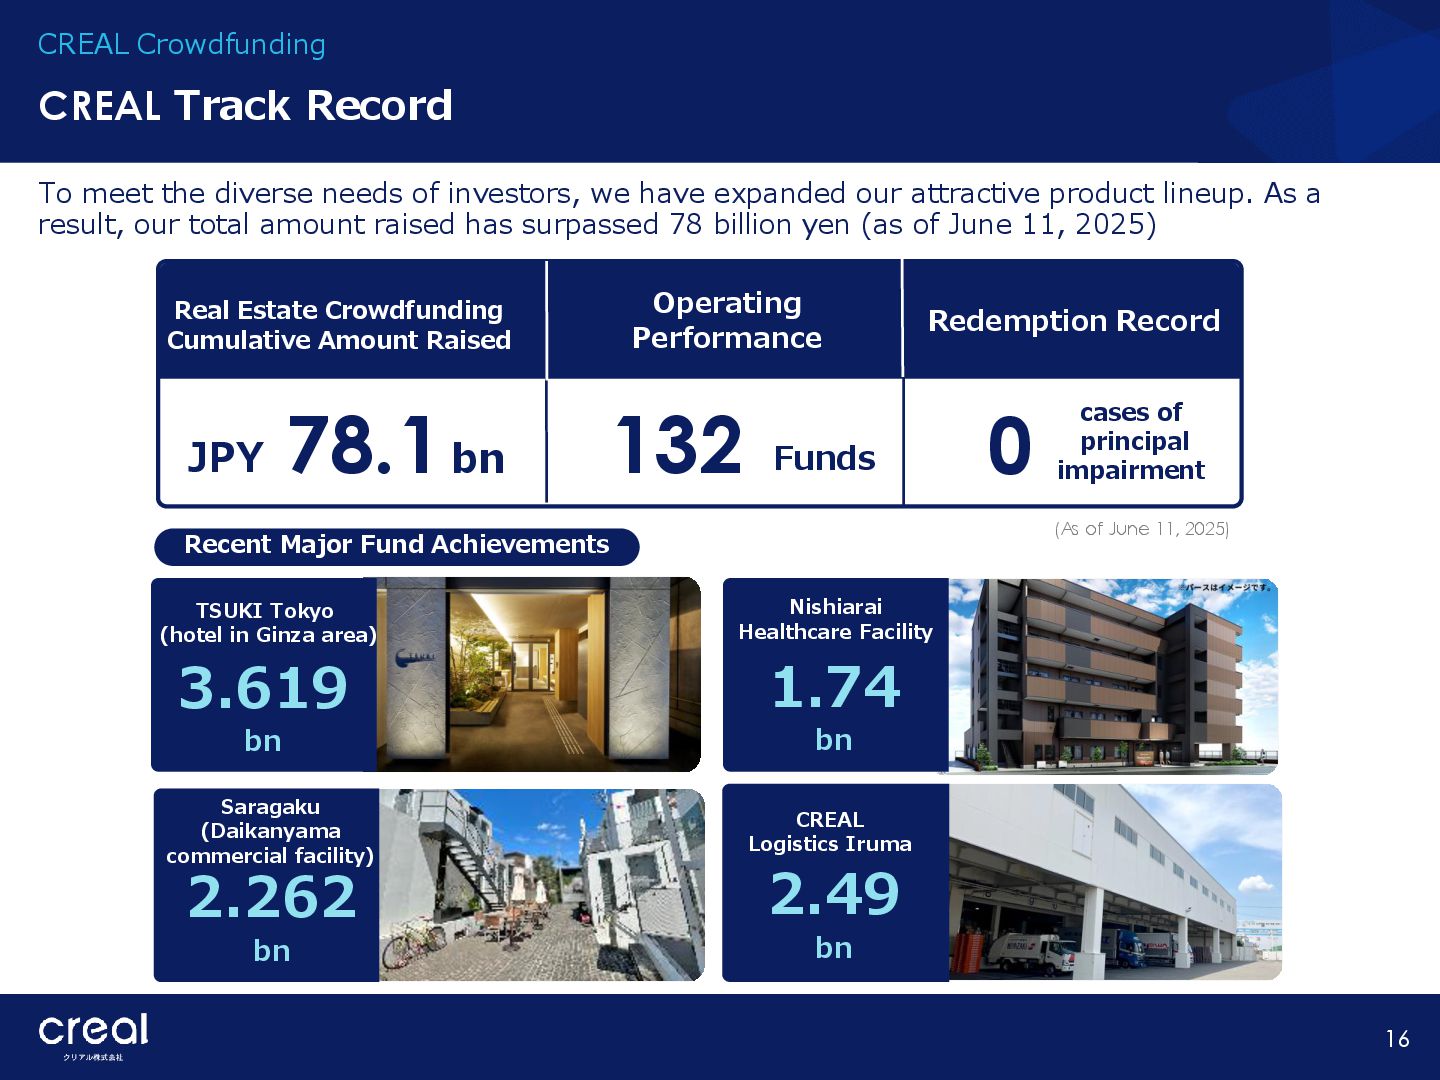
Task: Open the Saragaku Daikanyama street photo
Action: 541,885
